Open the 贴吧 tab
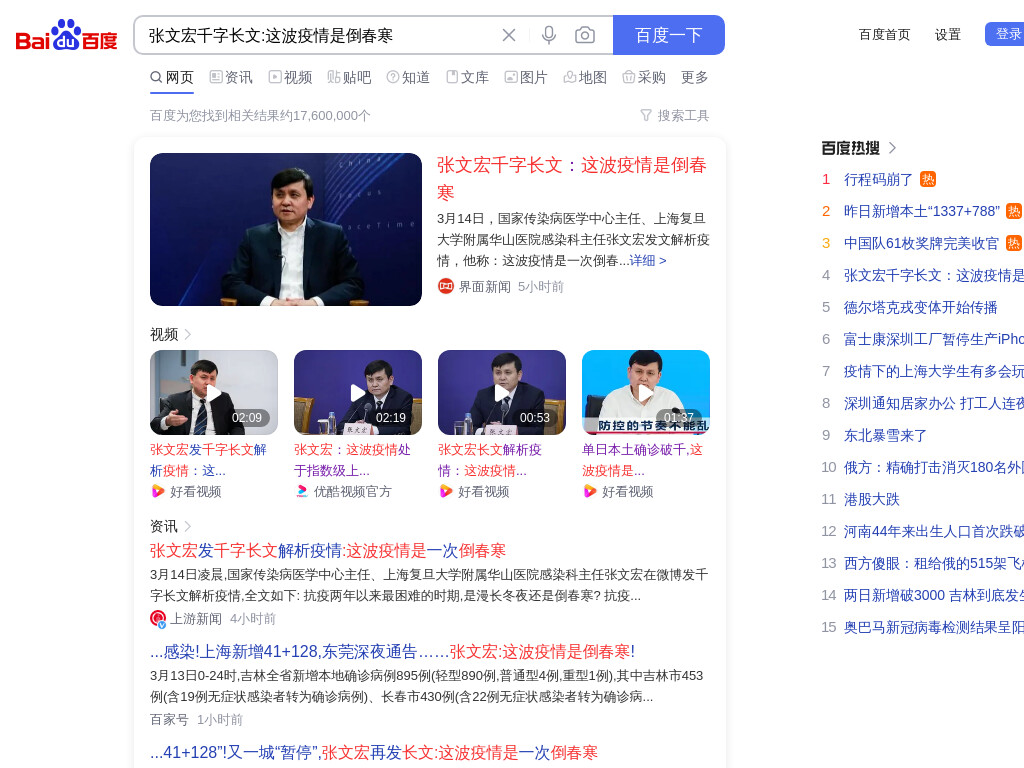This screenshot has height=768, width=1024. (x=349, y=78)
